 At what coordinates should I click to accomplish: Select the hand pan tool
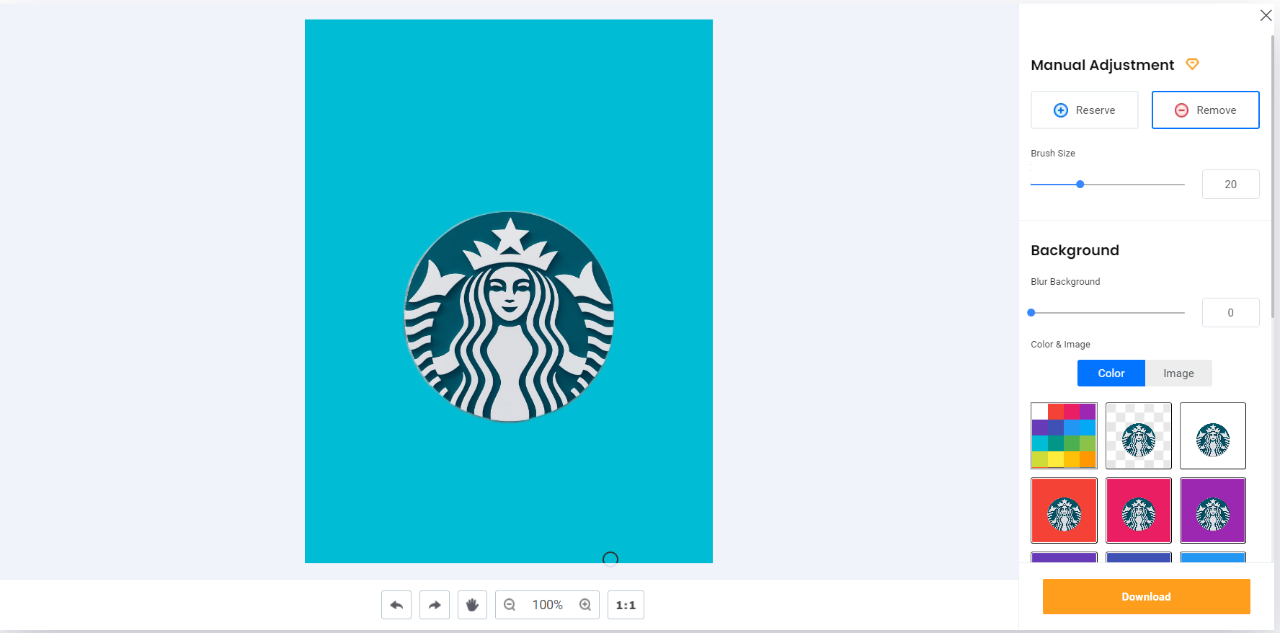[472, 605]
